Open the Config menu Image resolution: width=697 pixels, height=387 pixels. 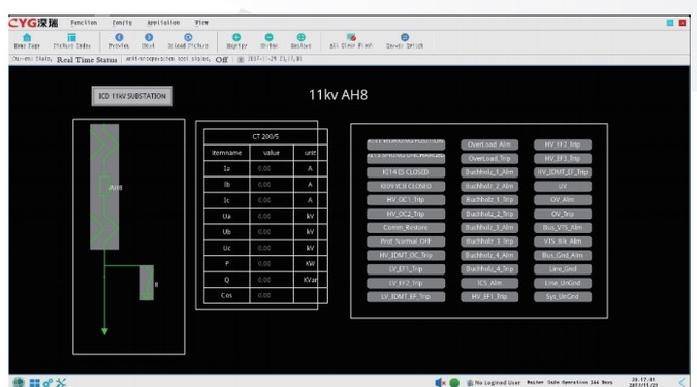coord(122,23)
